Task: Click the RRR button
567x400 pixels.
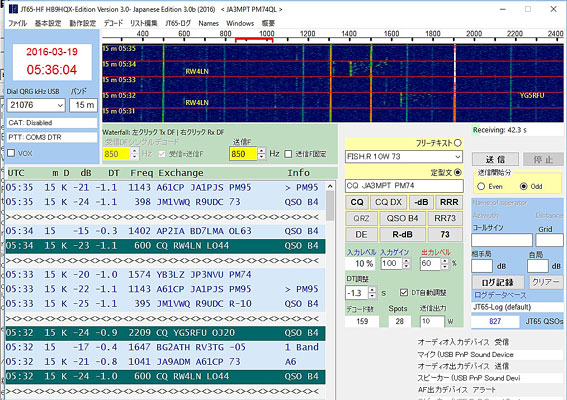Action: pyautogui.click(x=449, y=202)
